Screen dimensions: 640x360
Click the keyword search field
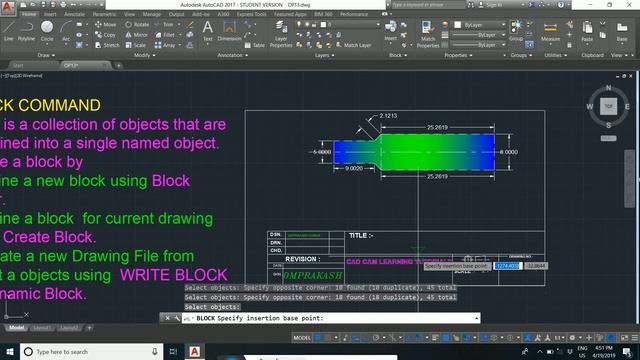click(x=428, y=5)
